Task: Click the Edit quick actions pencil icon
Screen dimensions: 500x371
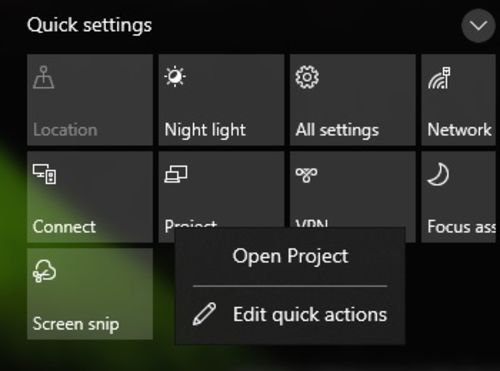Action: click(x=204, y=314)
